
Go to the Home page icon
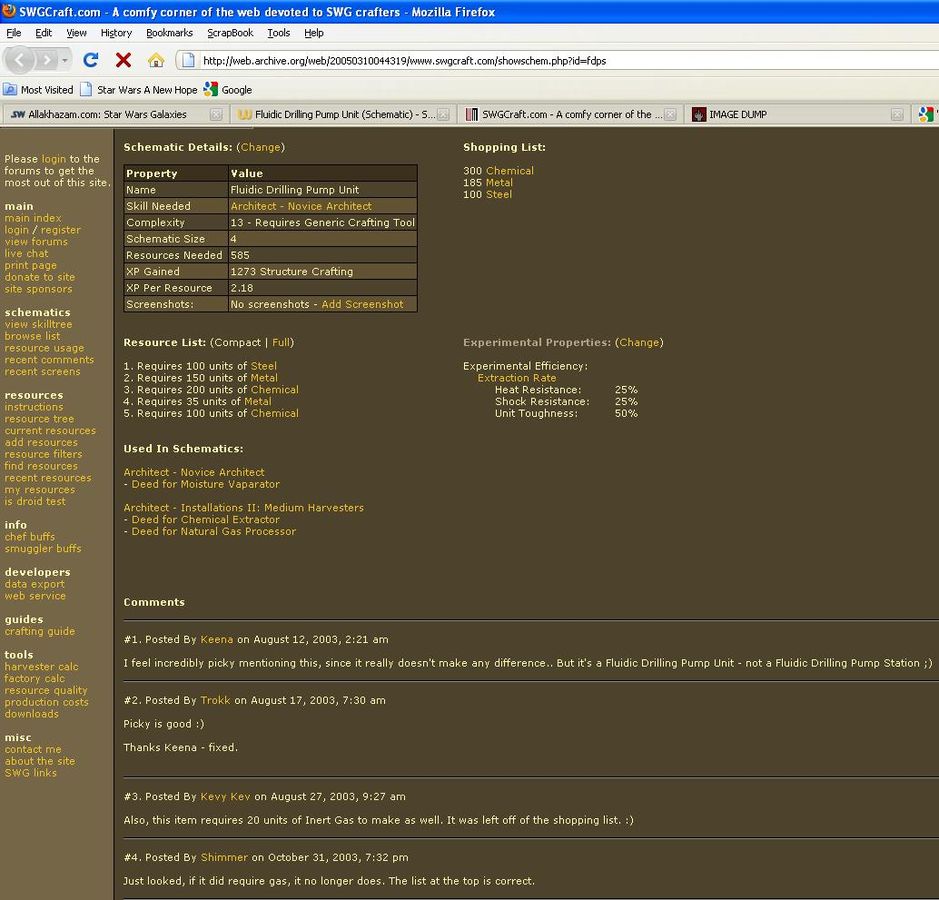(x=156, y=60)
